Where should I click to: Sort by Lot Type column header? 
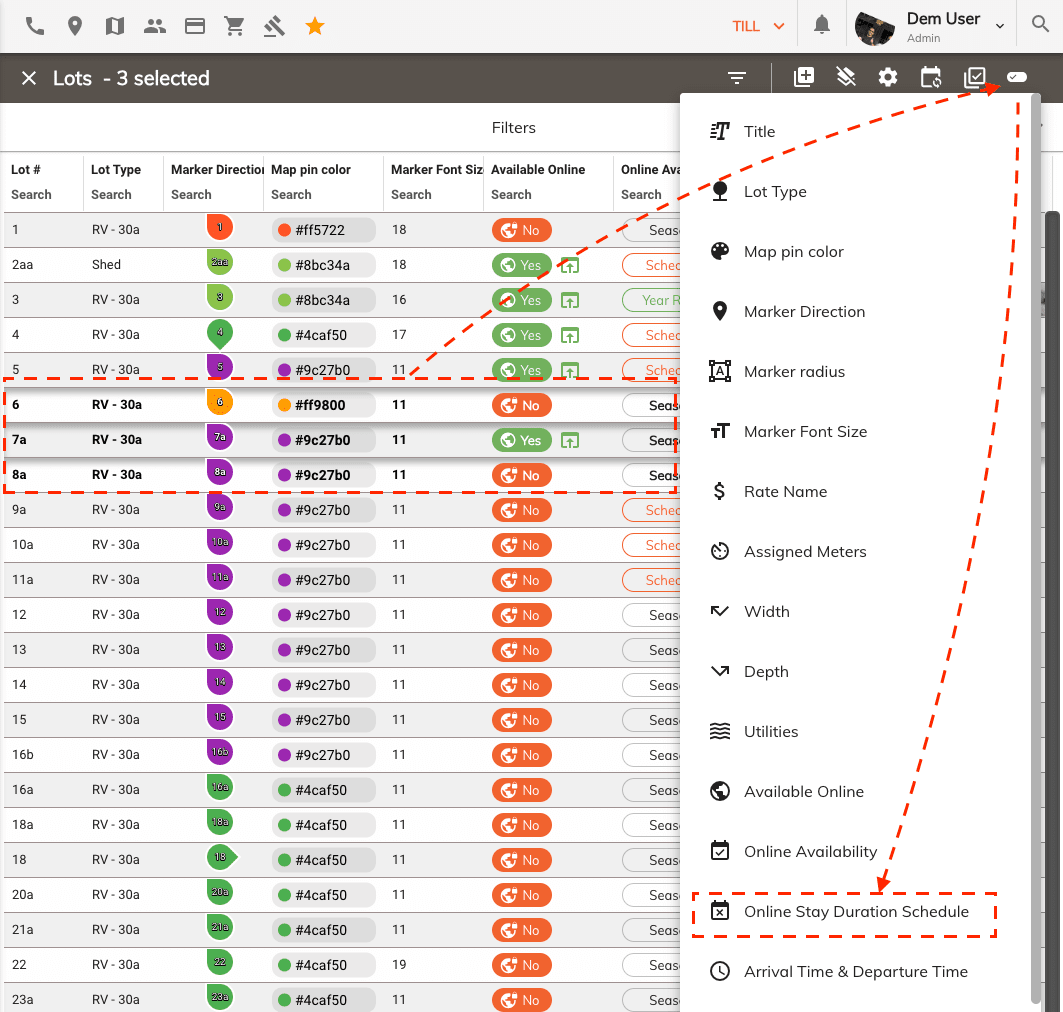116,169
